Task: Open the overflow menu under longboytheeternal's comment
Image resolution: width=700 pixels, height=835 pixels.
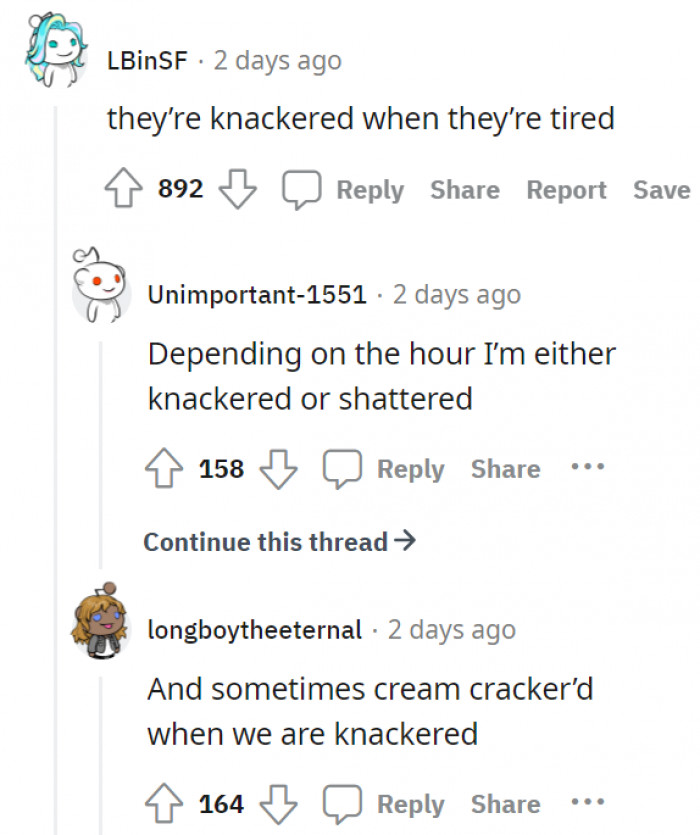Action: tap(587, 803)
